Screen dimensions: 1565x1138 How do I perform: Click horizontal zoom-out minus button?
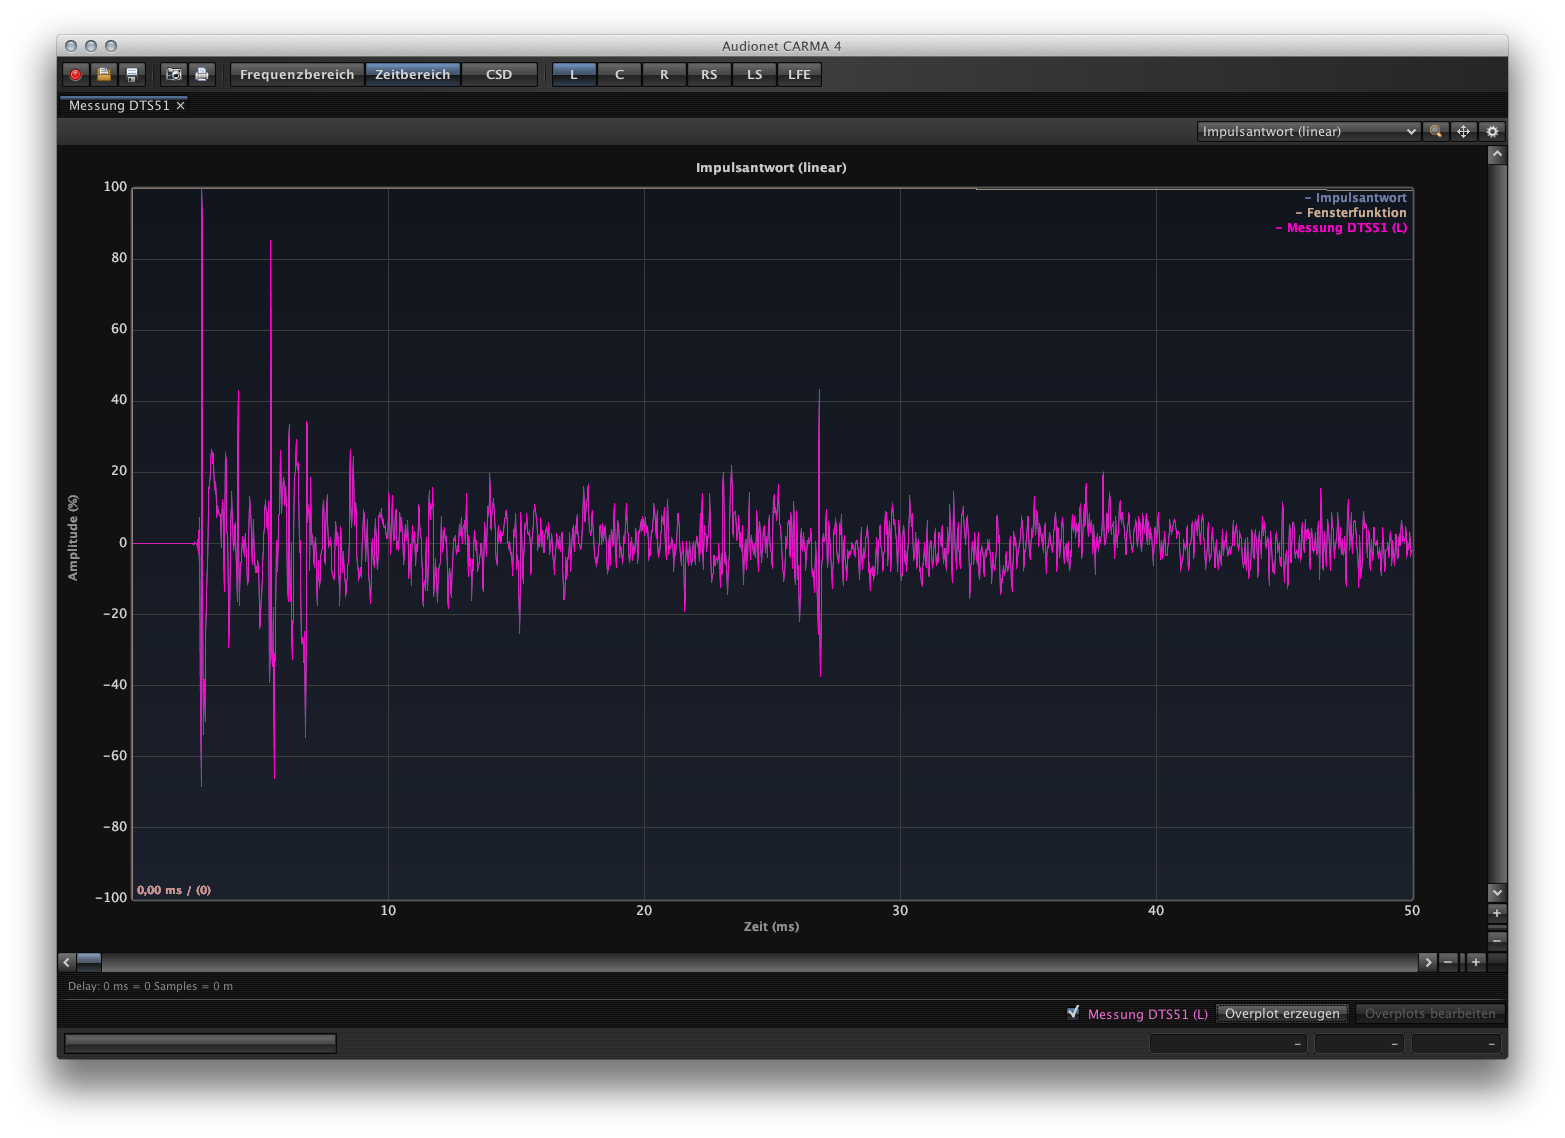pos(1448,962)
